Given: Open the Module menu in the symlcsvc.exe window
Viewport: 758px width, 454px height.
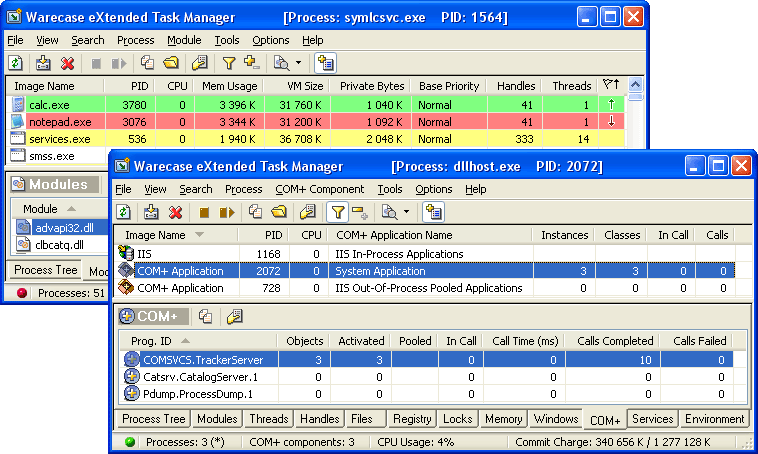Looking at the screenshot, I should point(184,40).
